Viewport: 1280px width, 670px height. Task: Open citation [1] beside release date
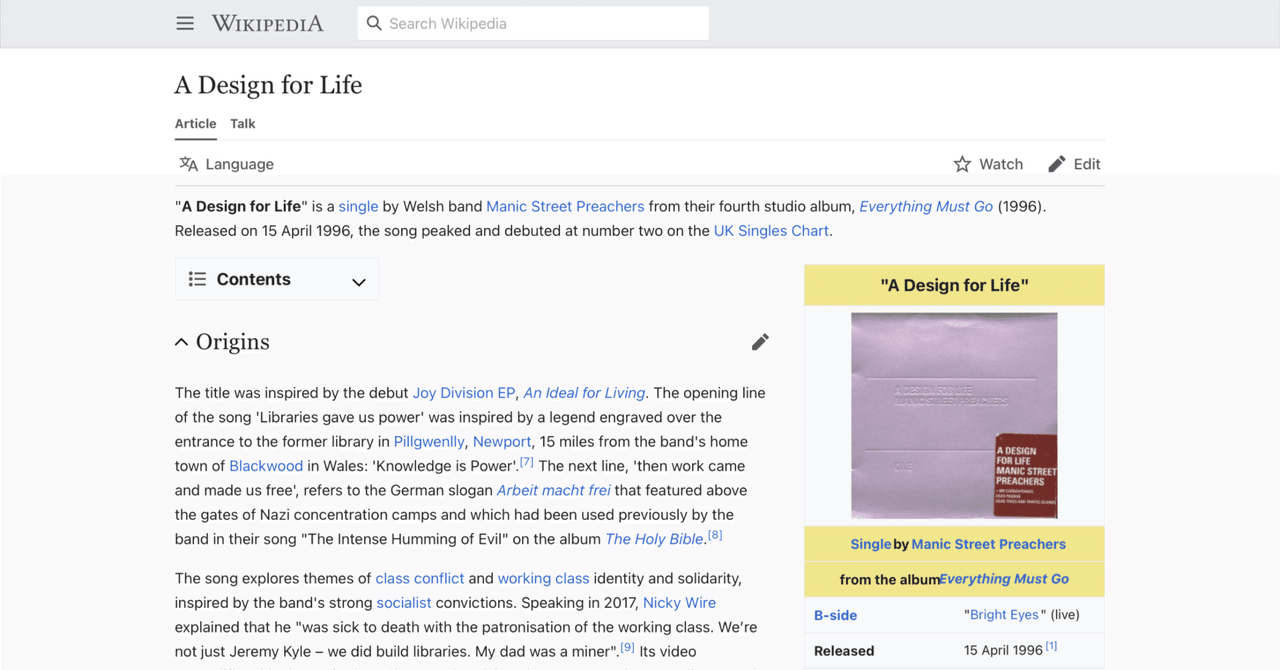coord(1052,647)
